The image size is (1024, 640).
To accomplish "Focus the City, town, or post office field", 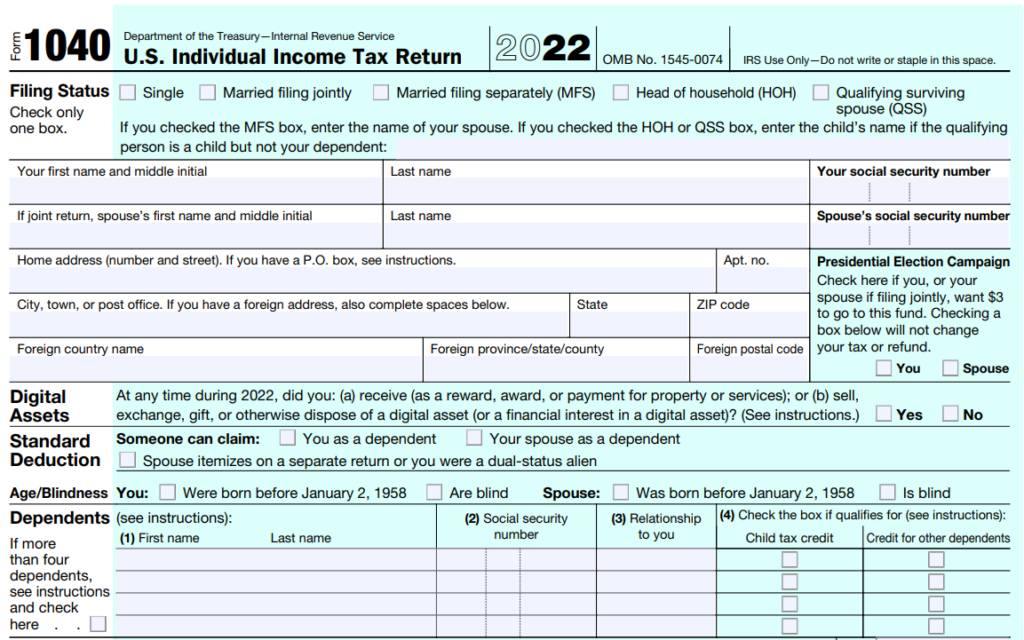I will point(289,324).
